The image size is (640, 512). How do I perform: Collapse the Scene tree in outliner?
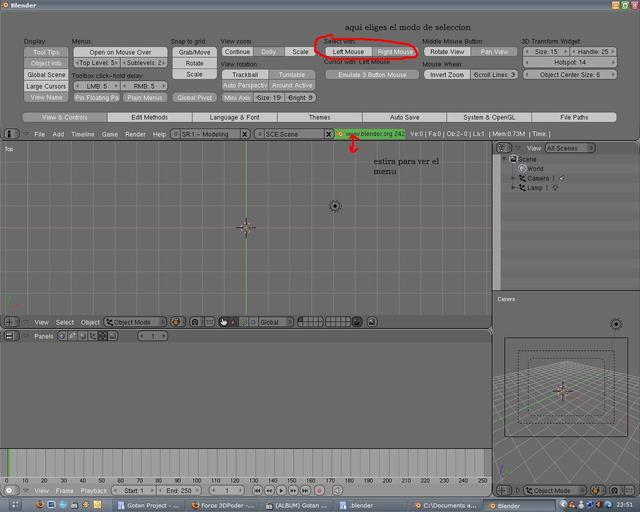click(504, 158)
